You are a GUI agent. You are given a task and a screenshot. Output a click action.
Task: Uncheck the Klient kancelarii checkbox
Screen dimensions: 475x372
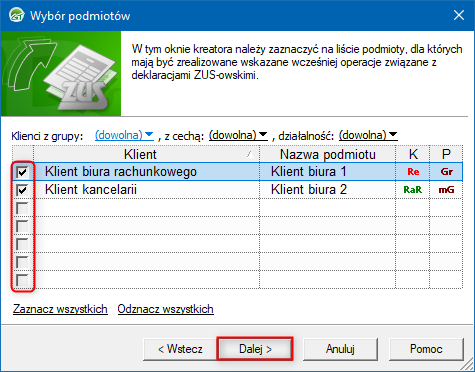[x=22, y=190]
